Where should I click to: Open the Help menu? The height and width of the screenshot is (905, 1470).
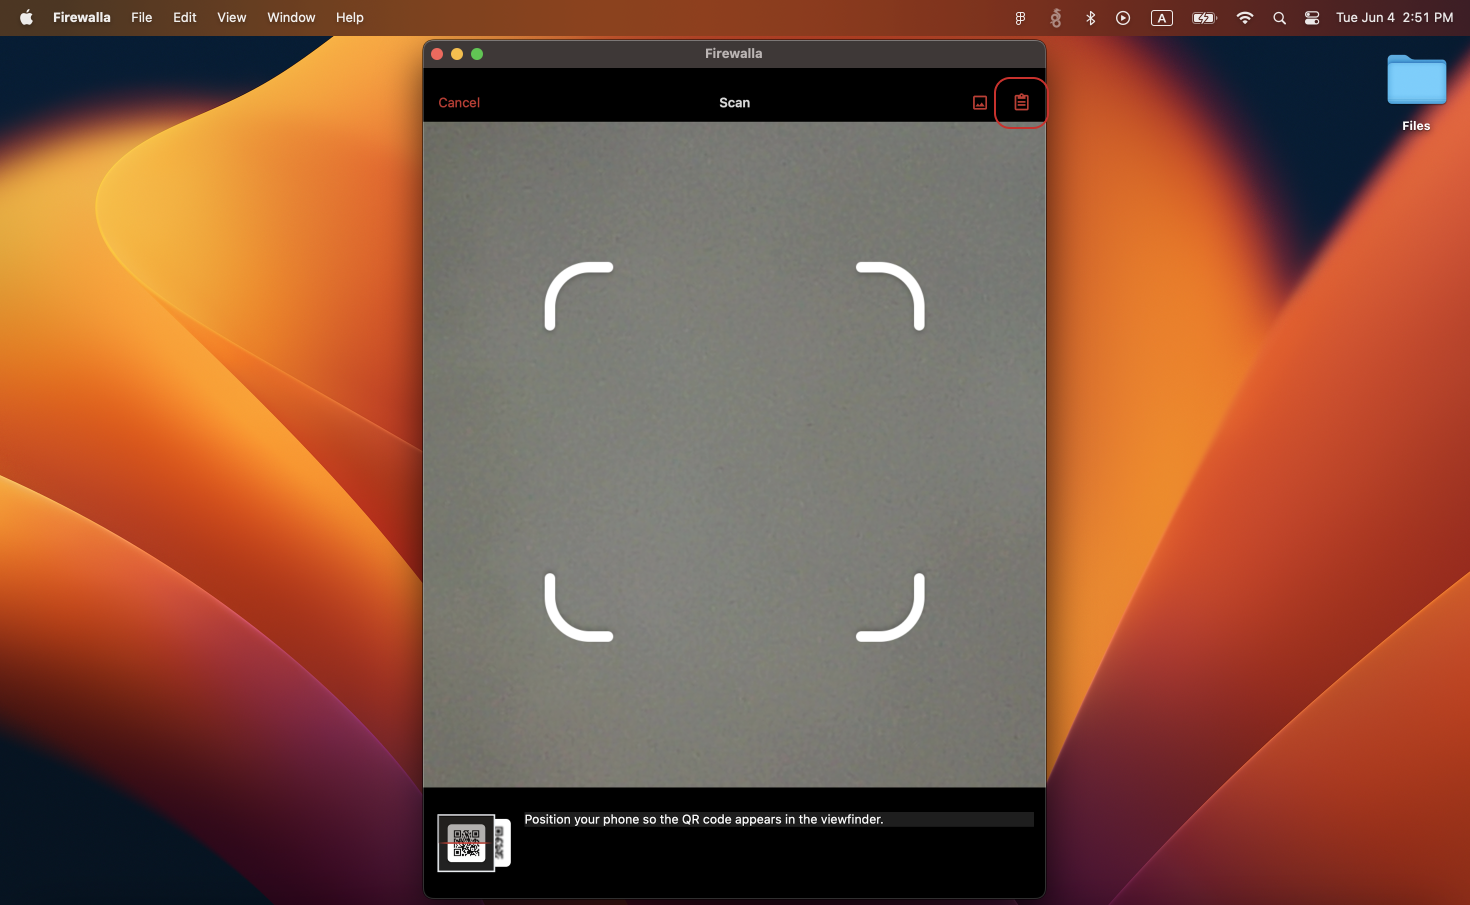(350, 17)
